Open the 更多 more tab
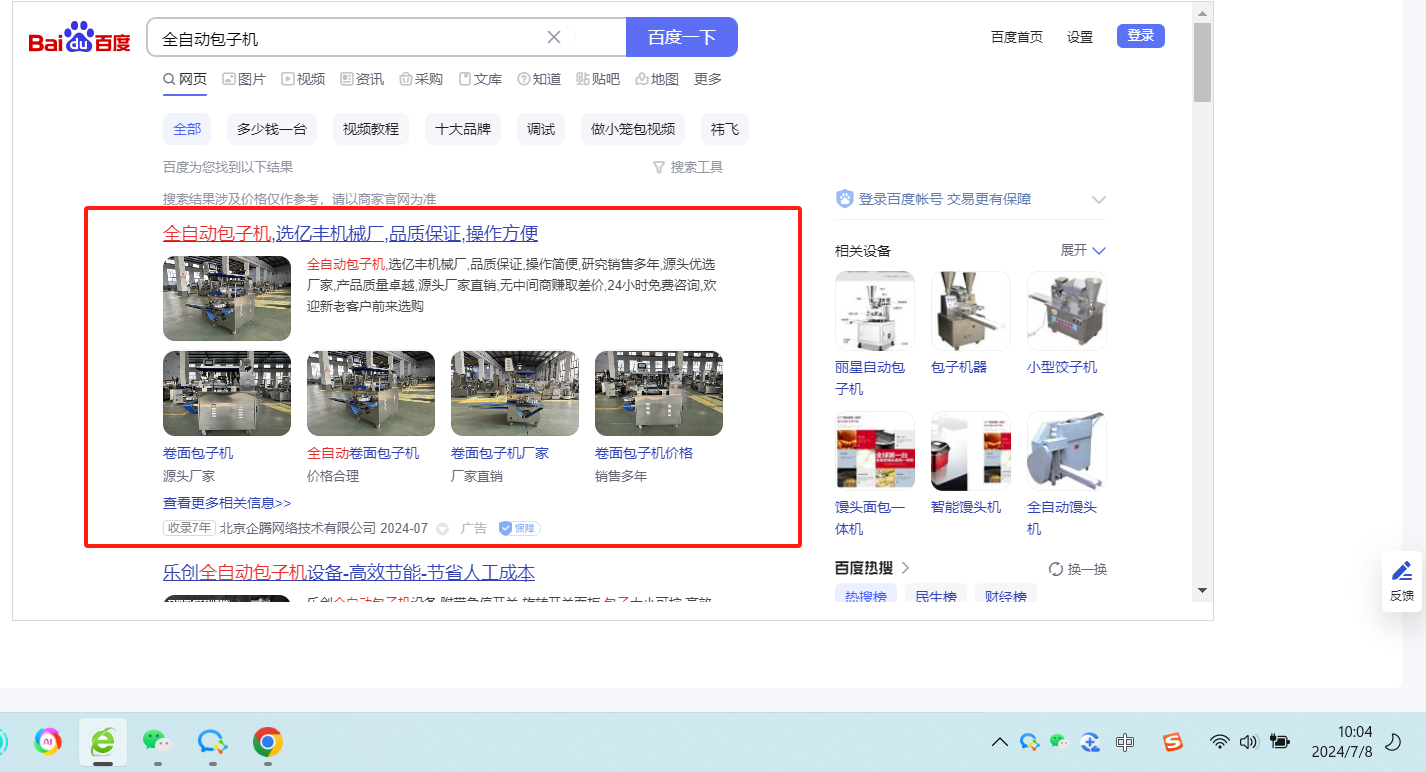Image resolution: width=1426 pixels, height=772 pixels. click(x=708, y=79)
